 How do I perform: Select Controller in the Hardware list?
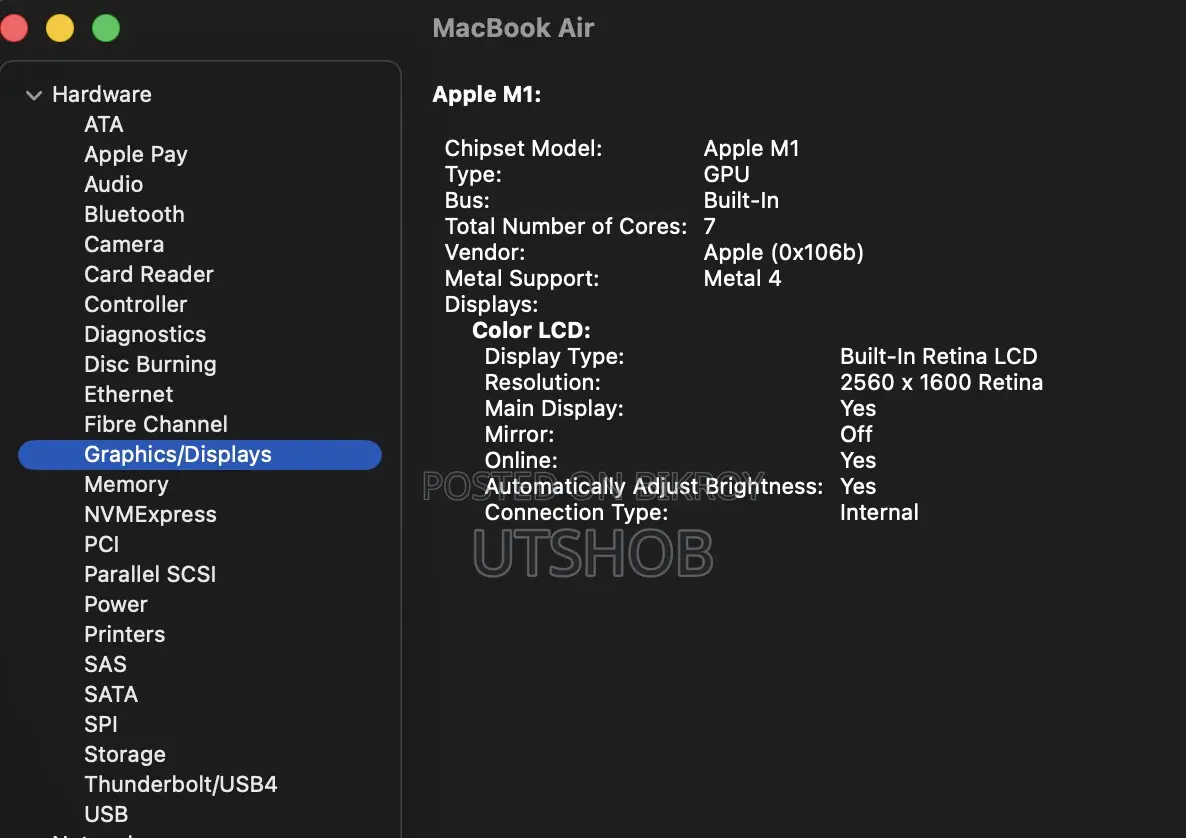click(135, 304)
